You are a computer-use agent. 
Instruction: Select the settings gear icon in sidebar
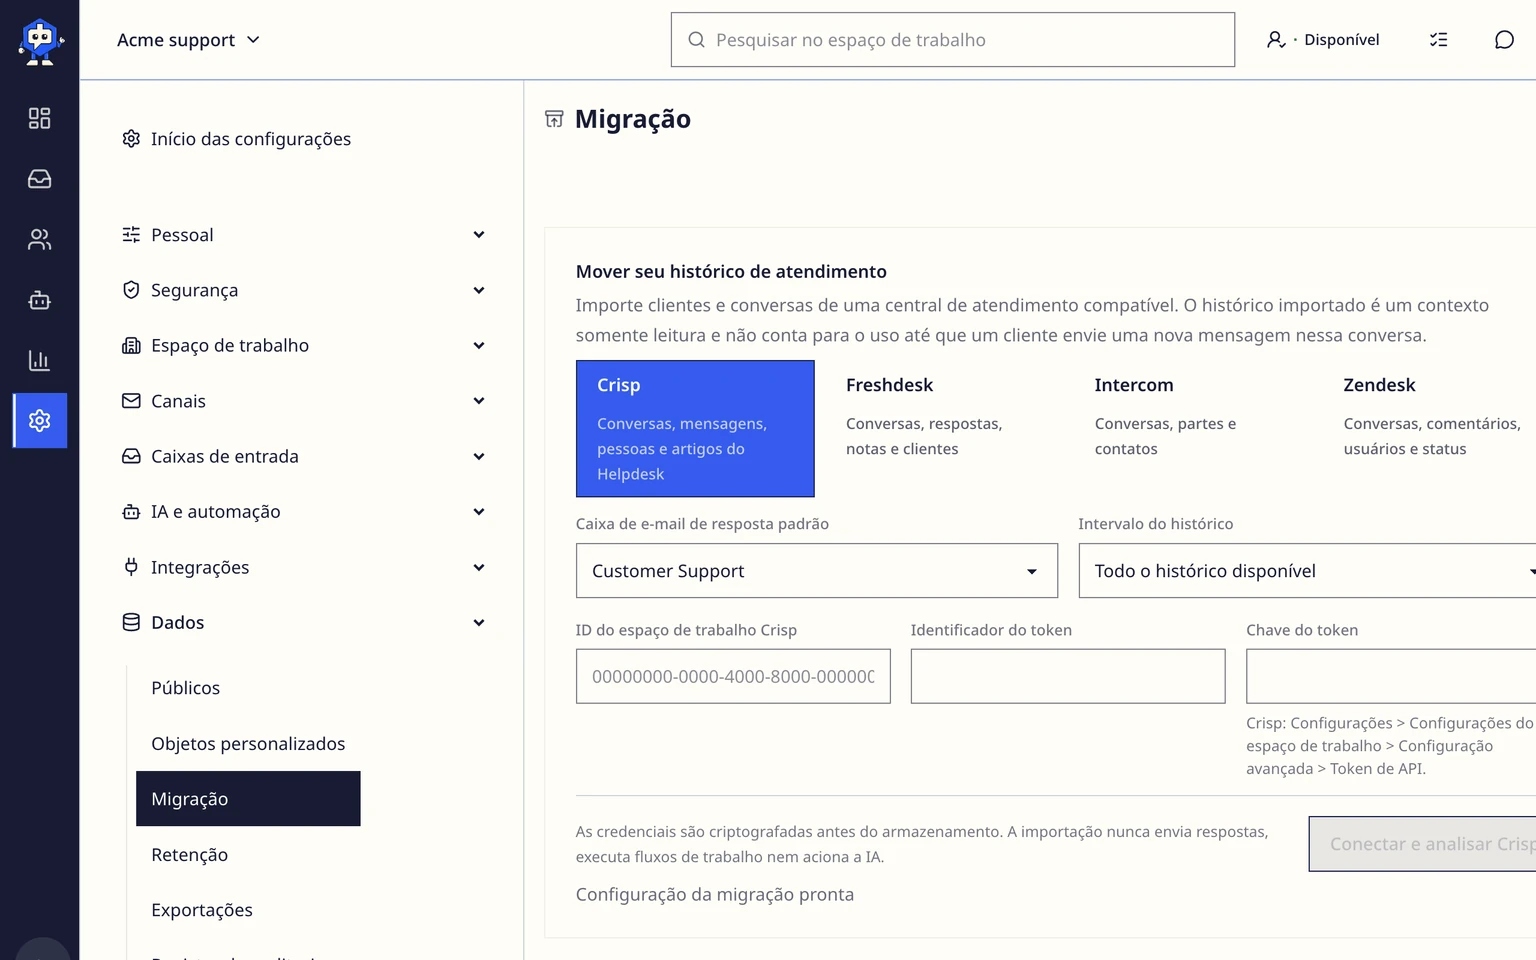[x=40, y=420]
